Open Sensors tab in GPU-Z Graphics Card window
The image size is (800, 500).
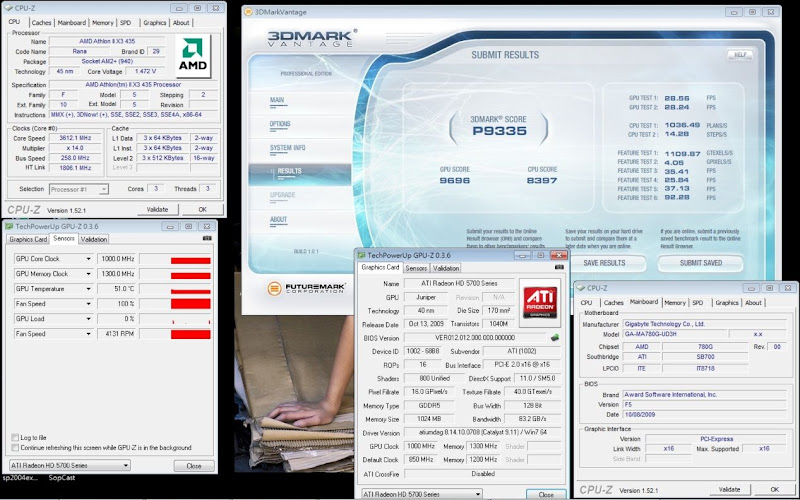point(416,268)
